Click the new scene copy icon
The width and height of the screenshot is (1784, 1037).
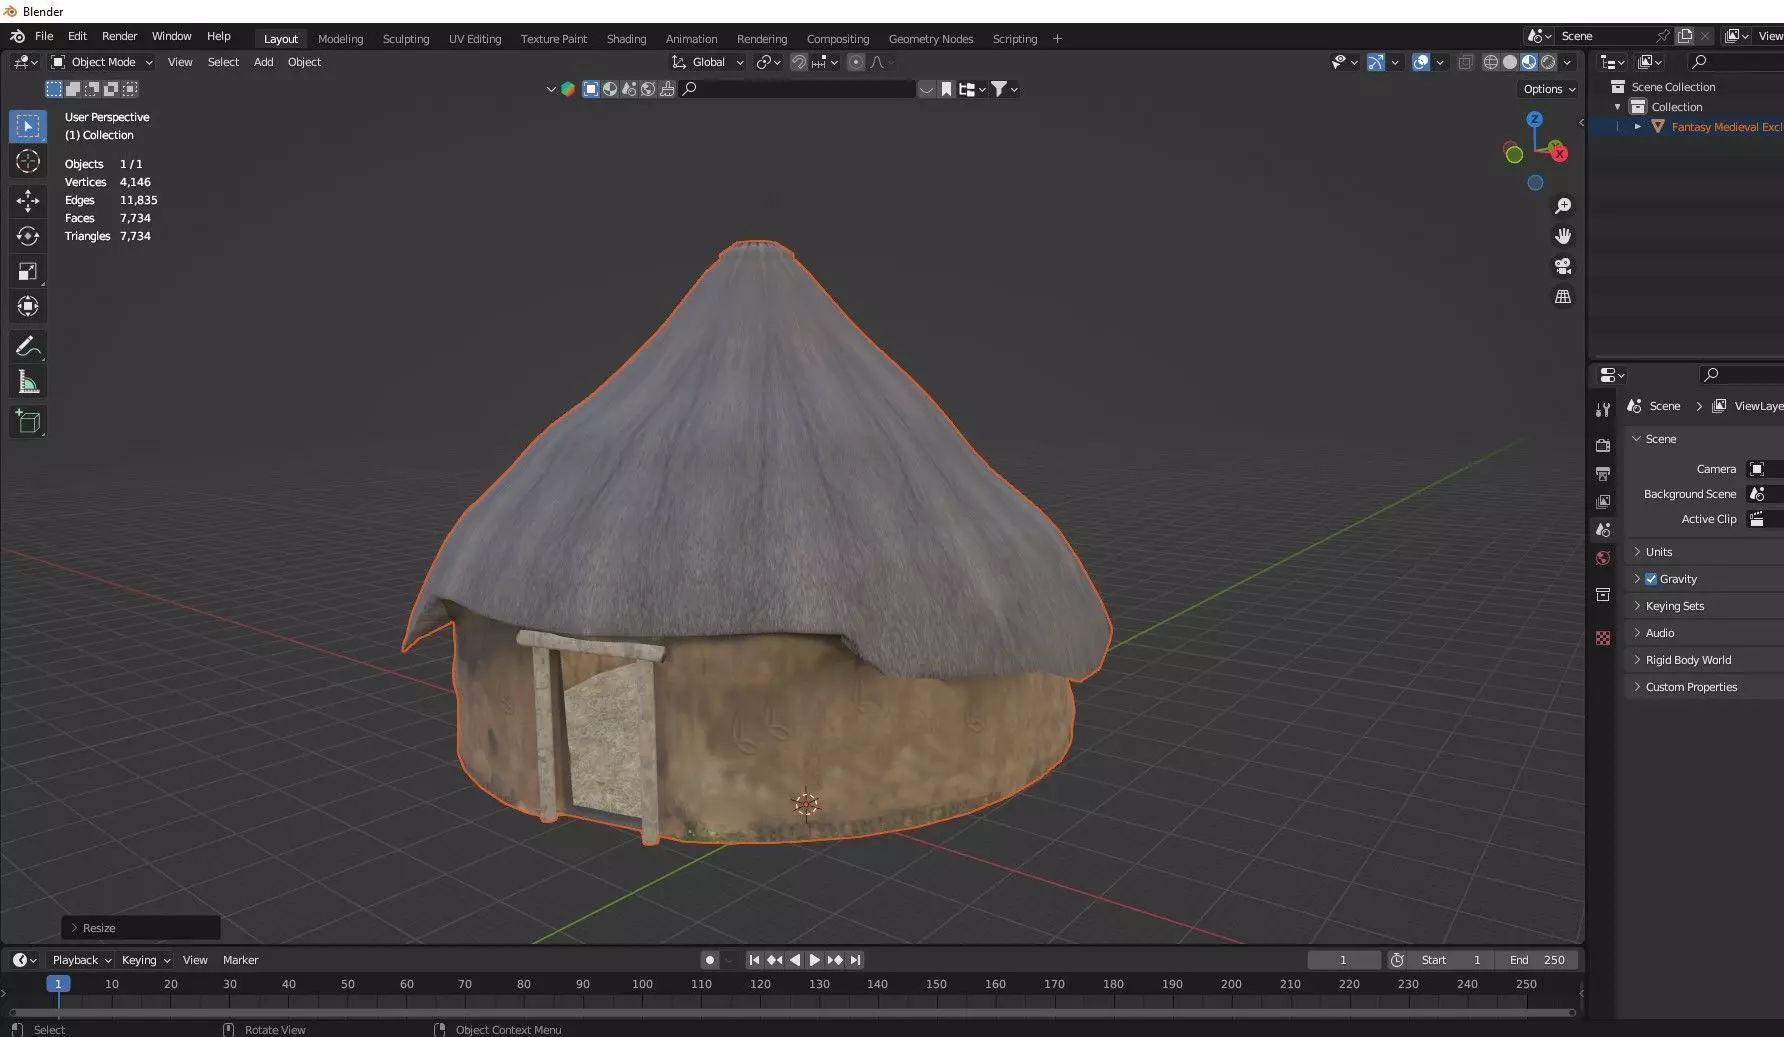tap(1685, 36)
